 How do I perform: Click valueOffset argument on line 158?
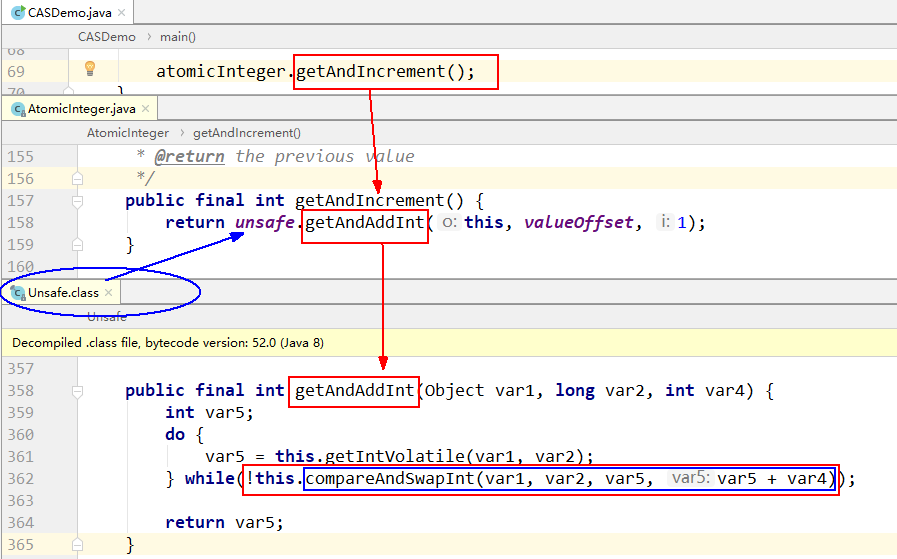point(578,223)
